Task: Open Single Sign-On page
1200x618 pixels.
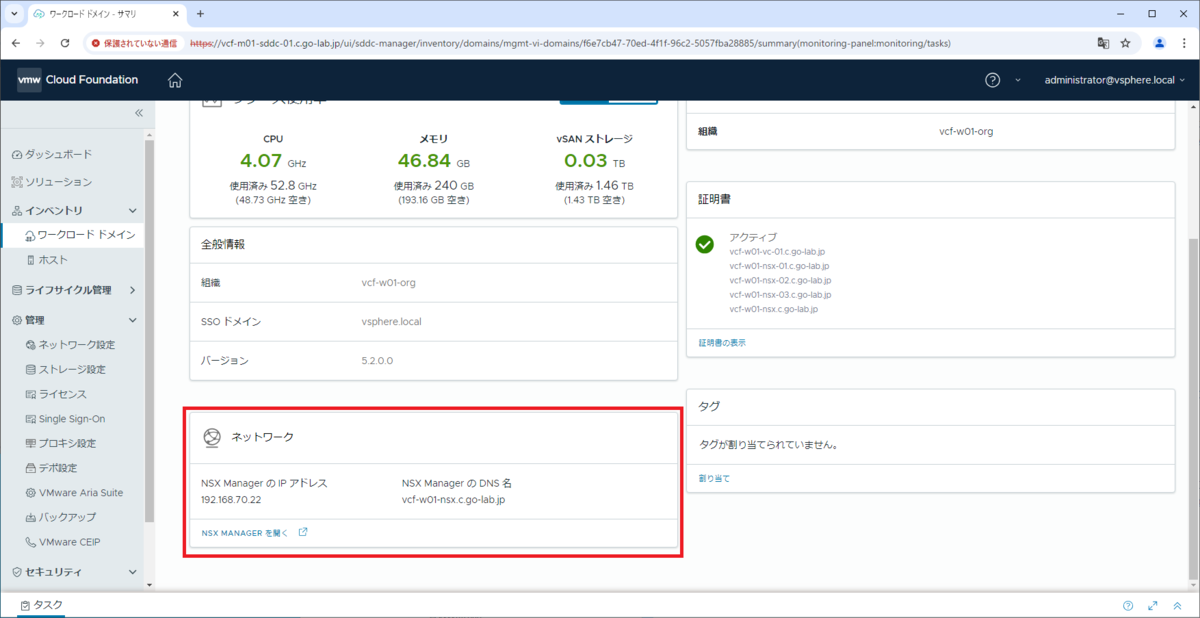Action: [72, 419]
